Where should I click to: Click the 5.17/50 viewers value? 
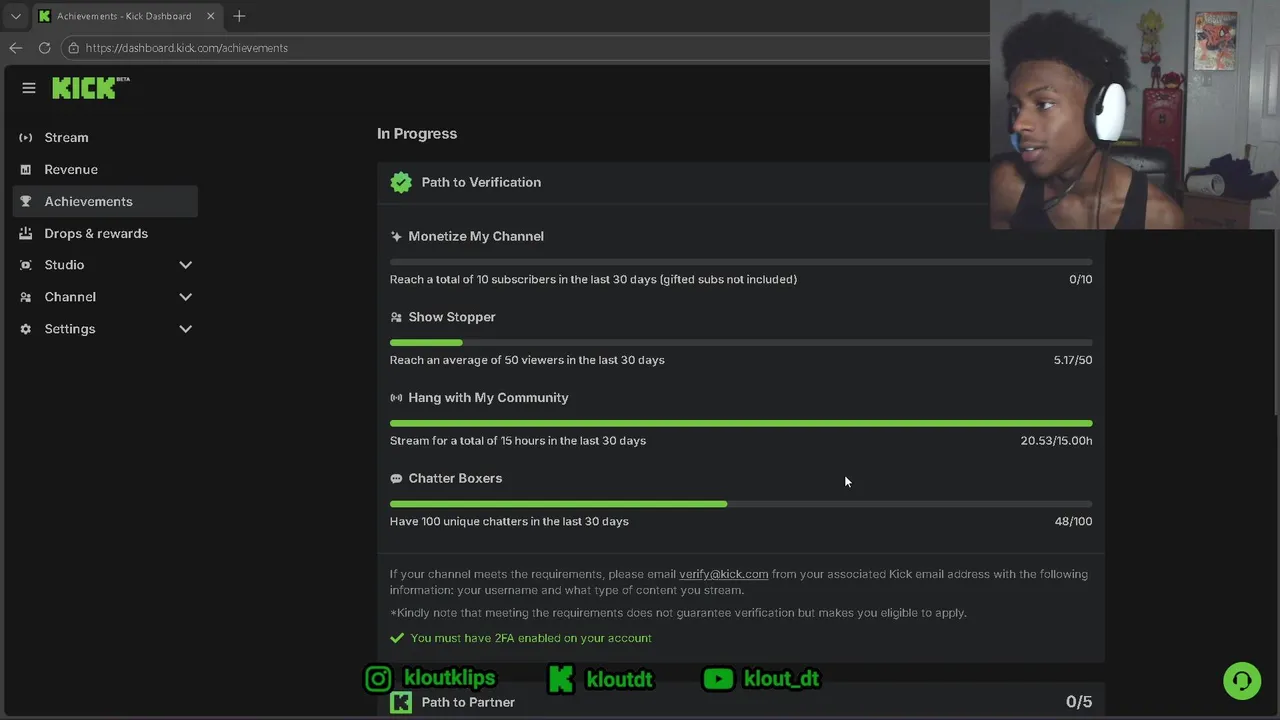coord(1073,360)
